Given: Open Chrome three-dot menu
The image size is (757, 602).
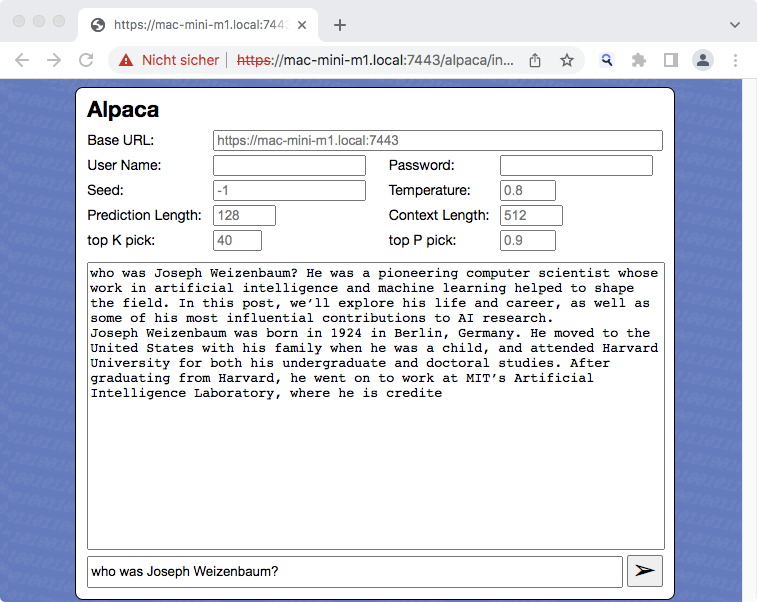Looking at the screenshot, I should (x=735, y=60).
